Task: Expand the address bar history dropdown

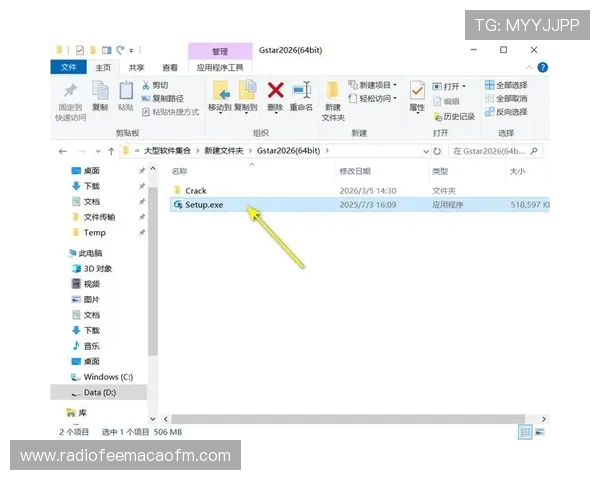Action: (x=426, y=152)
